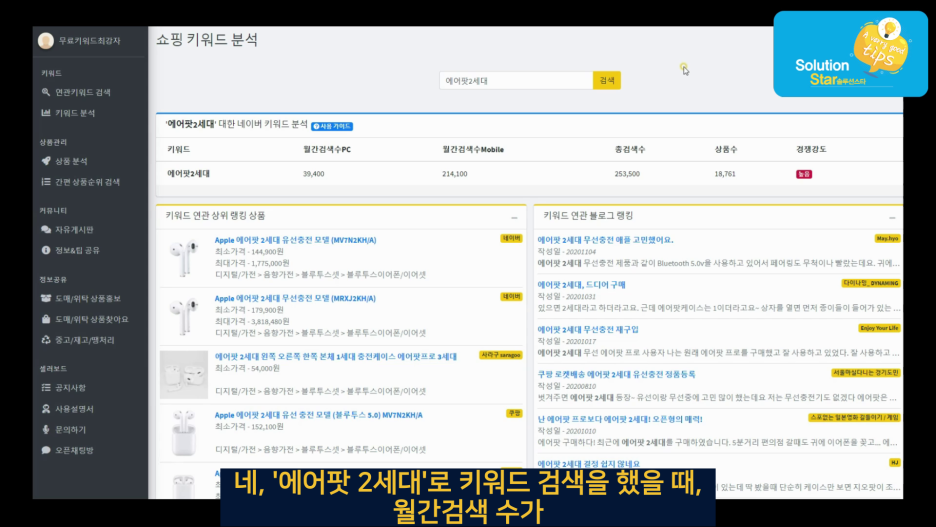Click thumbnail of MV7N2KH/A 유선충전 product
The width and height of the screenshot is (936, 527).
coord(184,257)
